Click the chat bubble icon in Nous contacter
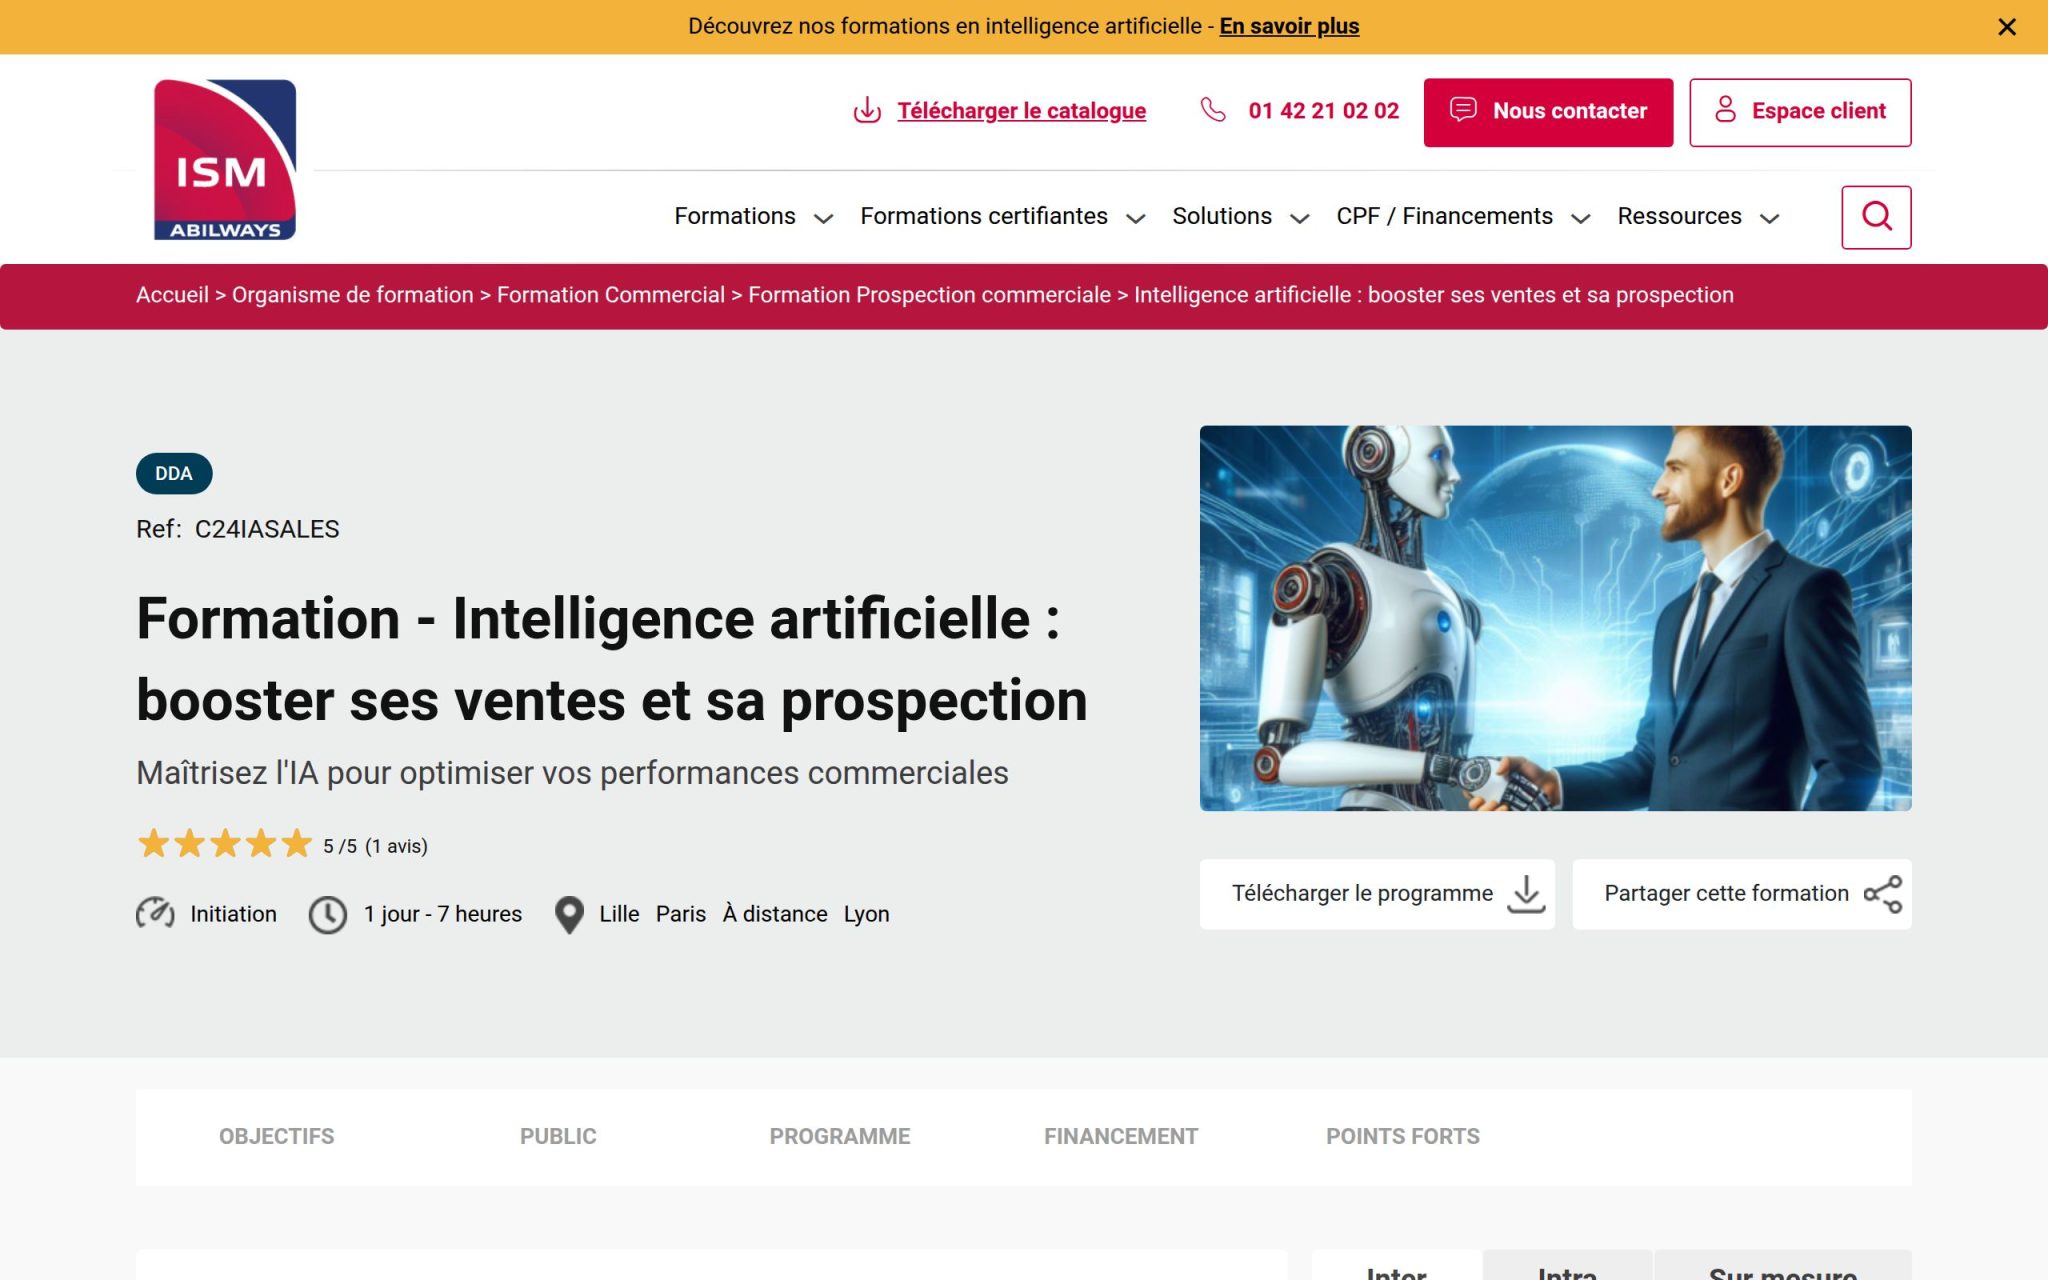The height and width of the screenshot is (1280, 2048). 1463,110
